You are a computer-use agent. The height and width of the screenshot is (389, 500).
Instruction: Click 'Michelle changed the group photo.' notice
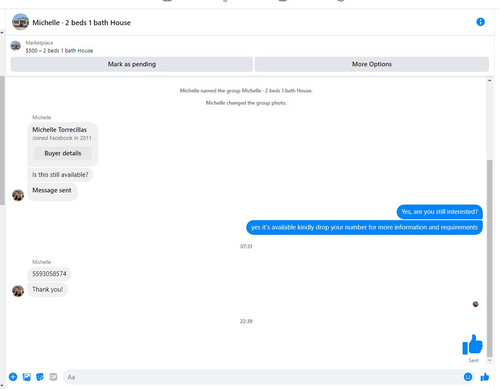[246, 103]
